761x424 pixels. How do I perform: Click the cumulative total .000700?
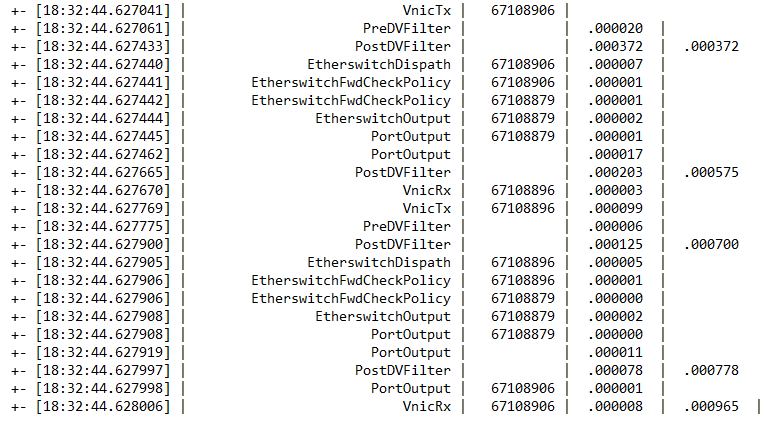711,244
